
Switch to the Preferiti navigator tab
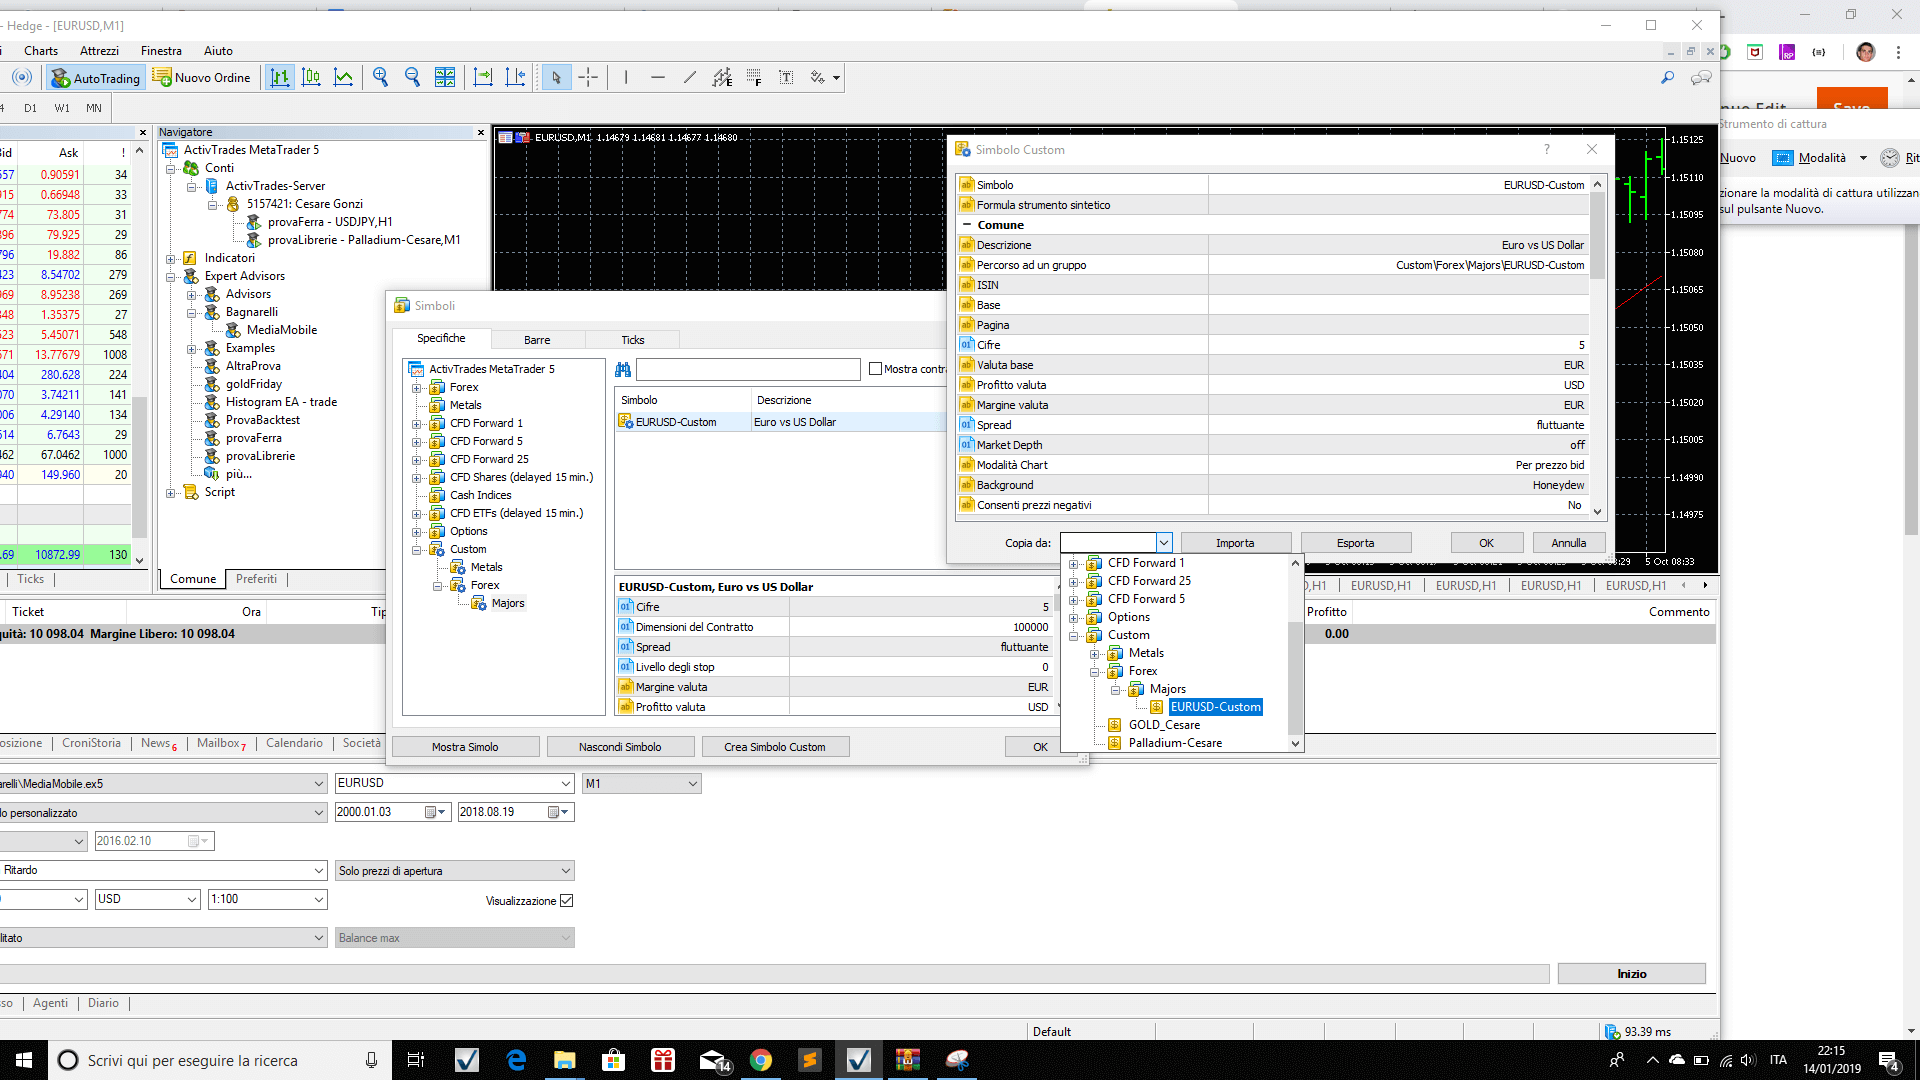[257, 579]
